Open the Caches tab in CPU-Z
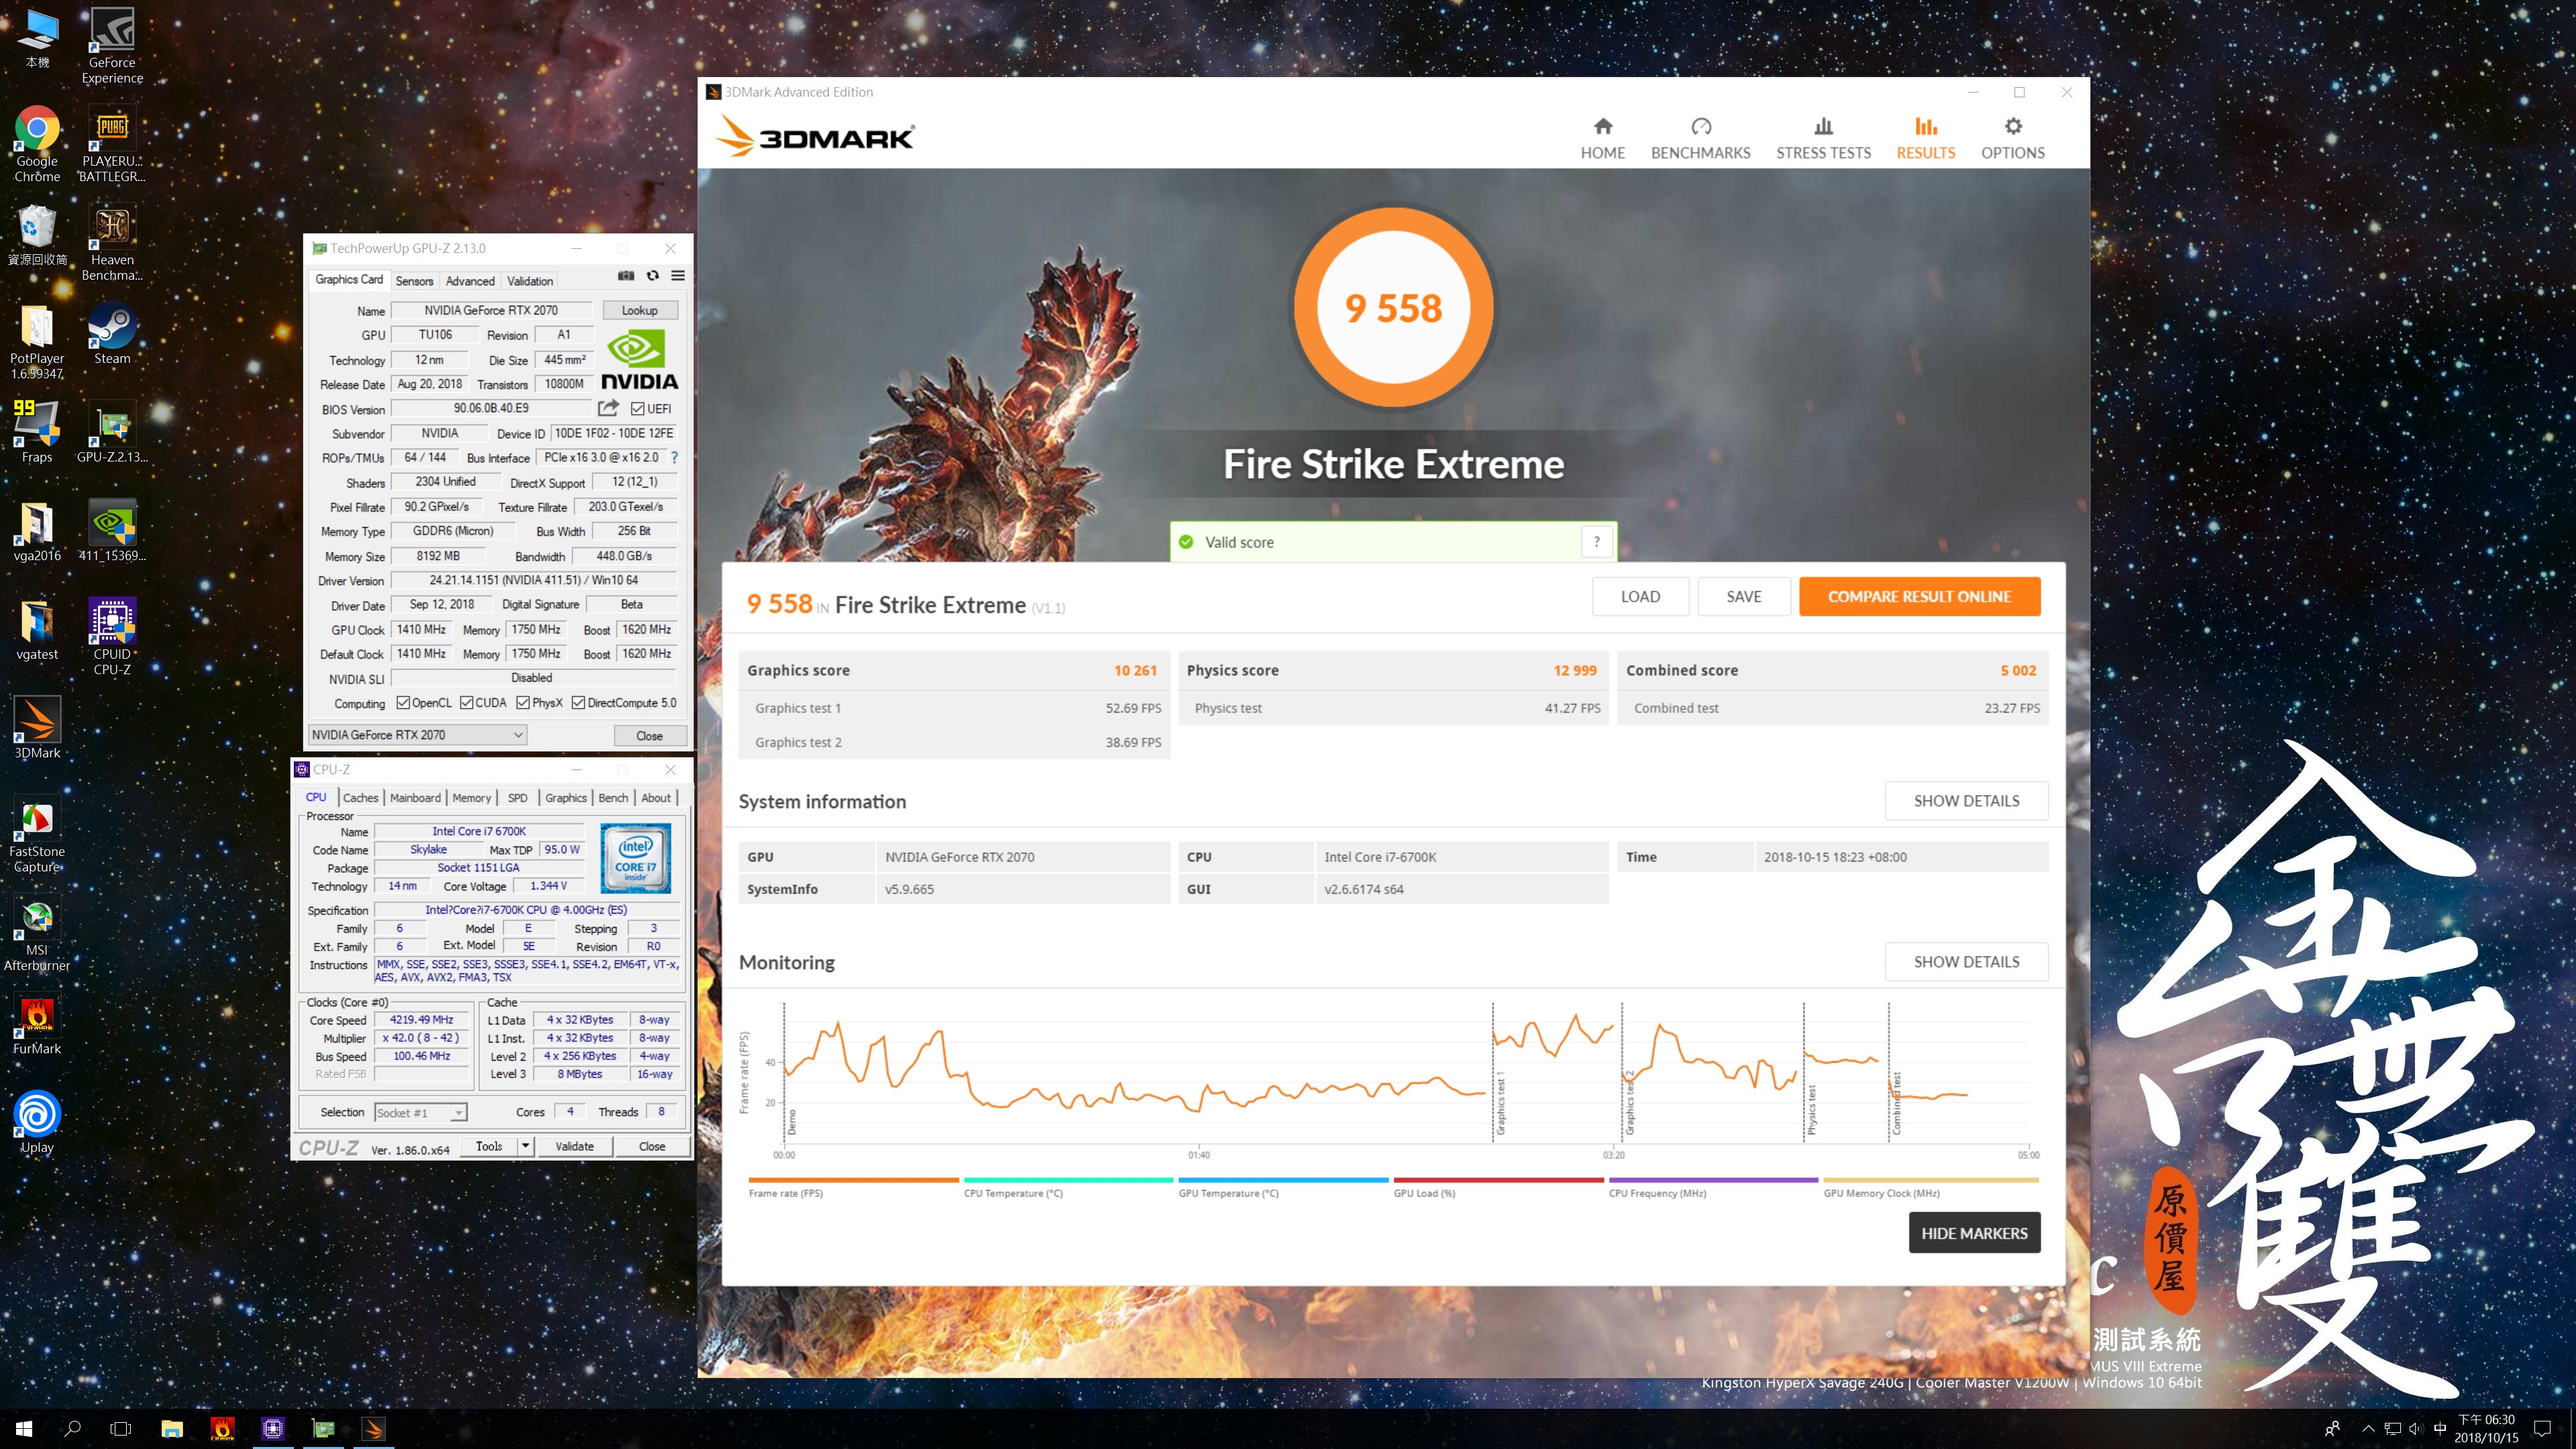Viewport: 2576px width, 1449px height. pos(361,798)
